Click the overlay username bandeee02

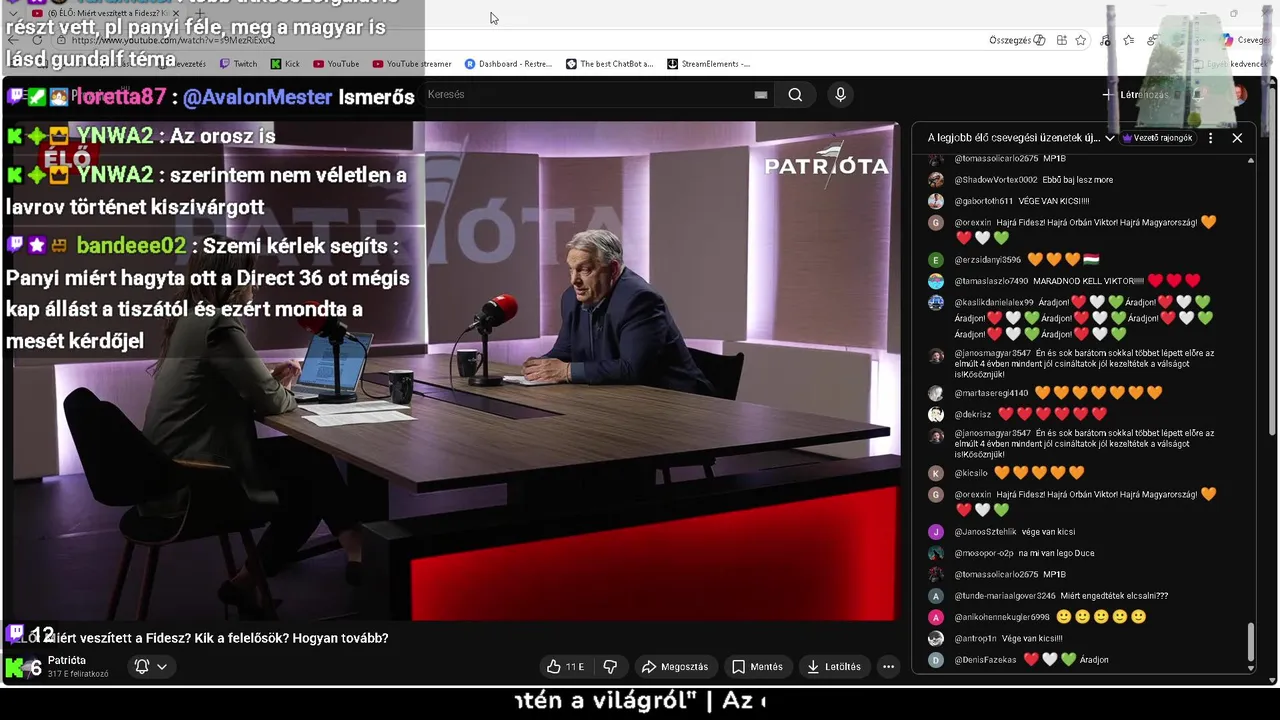pyautogui.click(x=131, y=246)
